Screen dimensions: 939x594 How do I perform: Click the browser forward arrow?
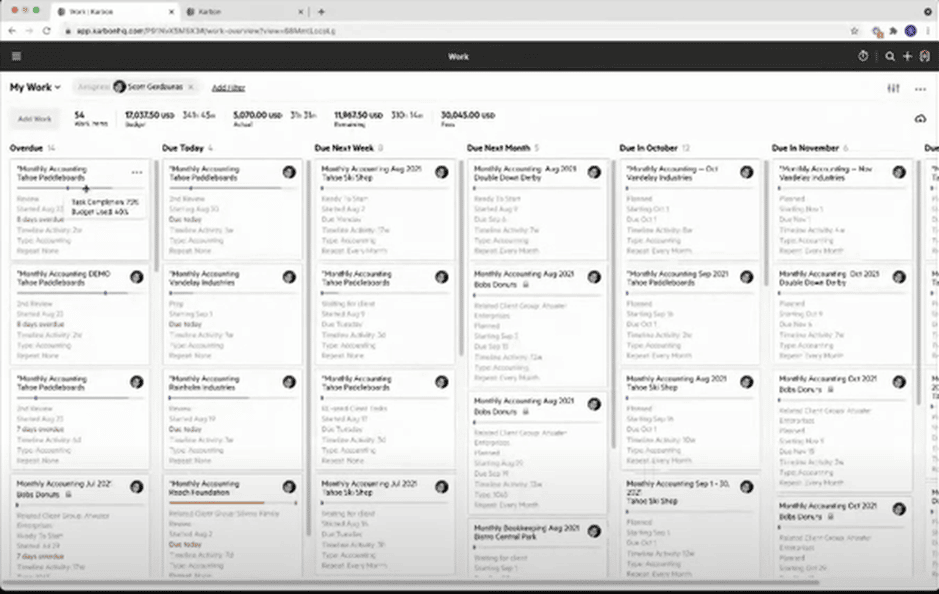click(x=29, y=31)
